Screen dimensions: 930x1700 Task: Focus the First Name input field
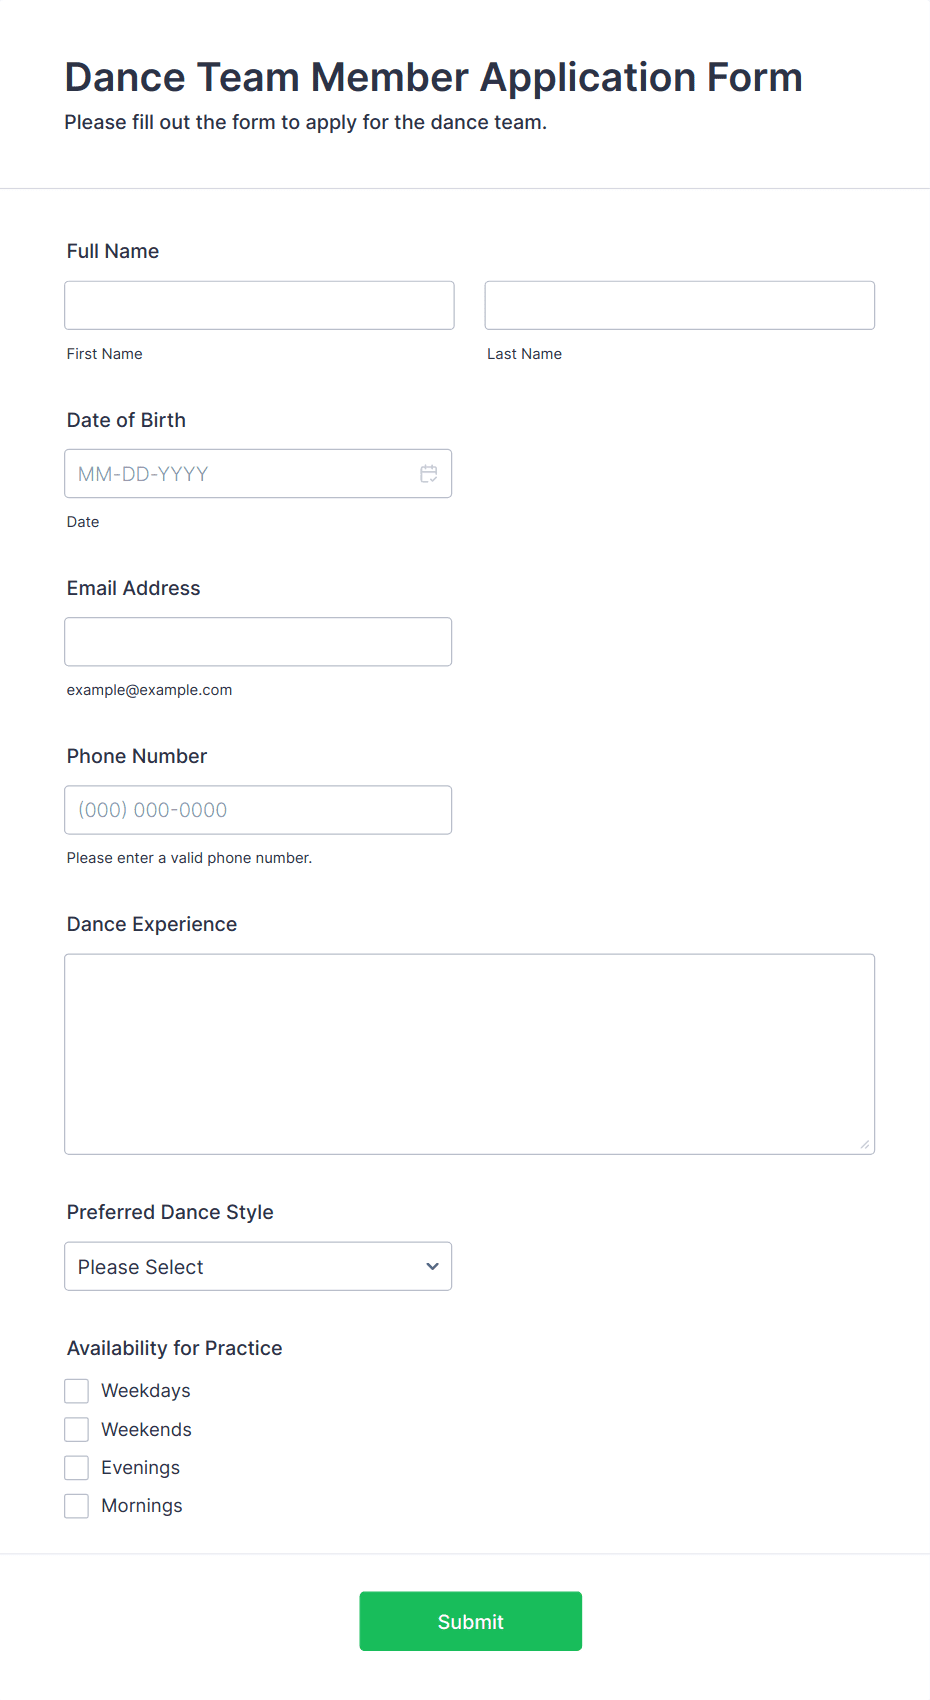coord(259,305)
